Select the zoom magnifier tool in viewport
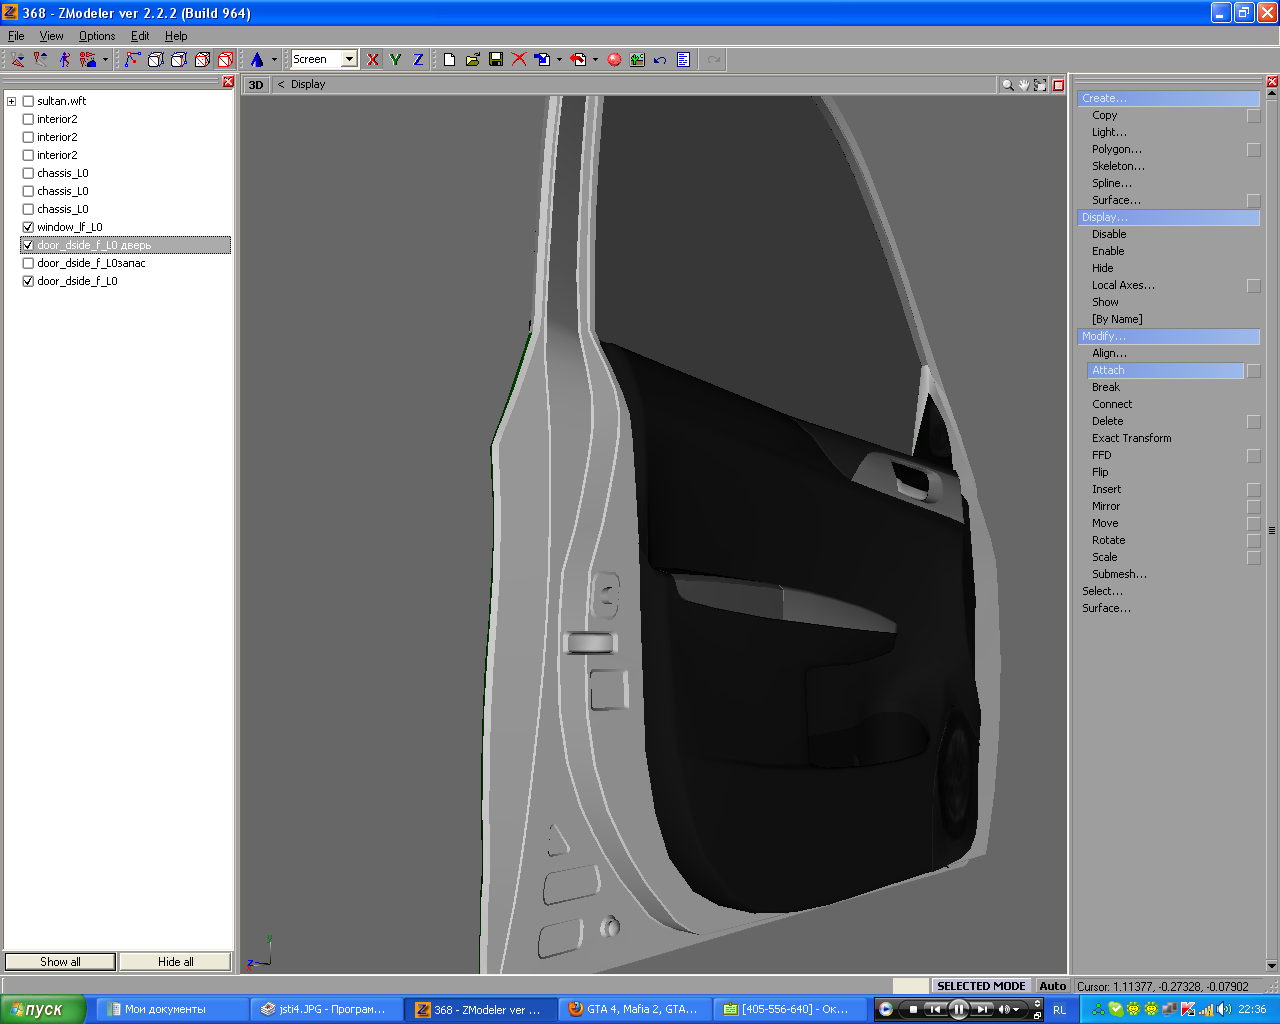This screenshot has height=1024, width=1280. (x=1008, y=85)
